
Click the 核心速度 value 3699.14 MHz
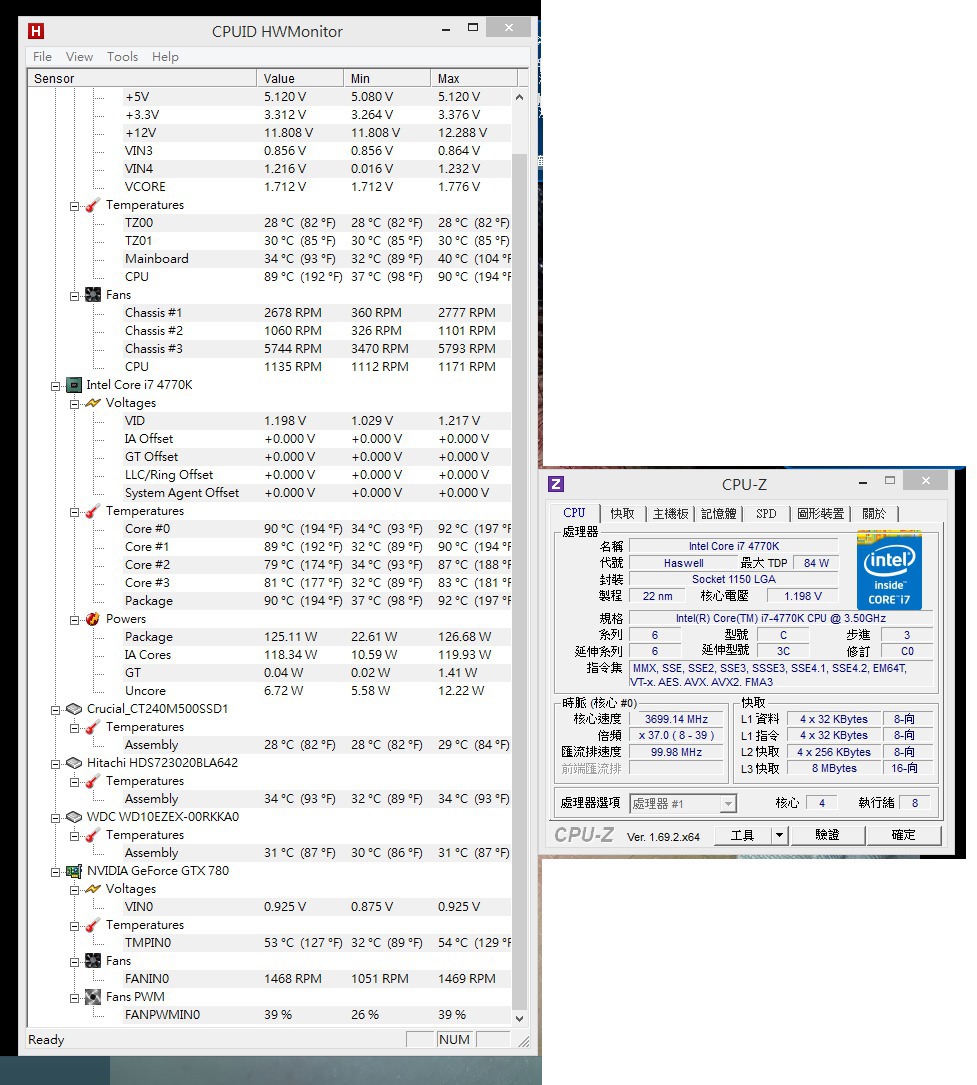click(676, 719)
